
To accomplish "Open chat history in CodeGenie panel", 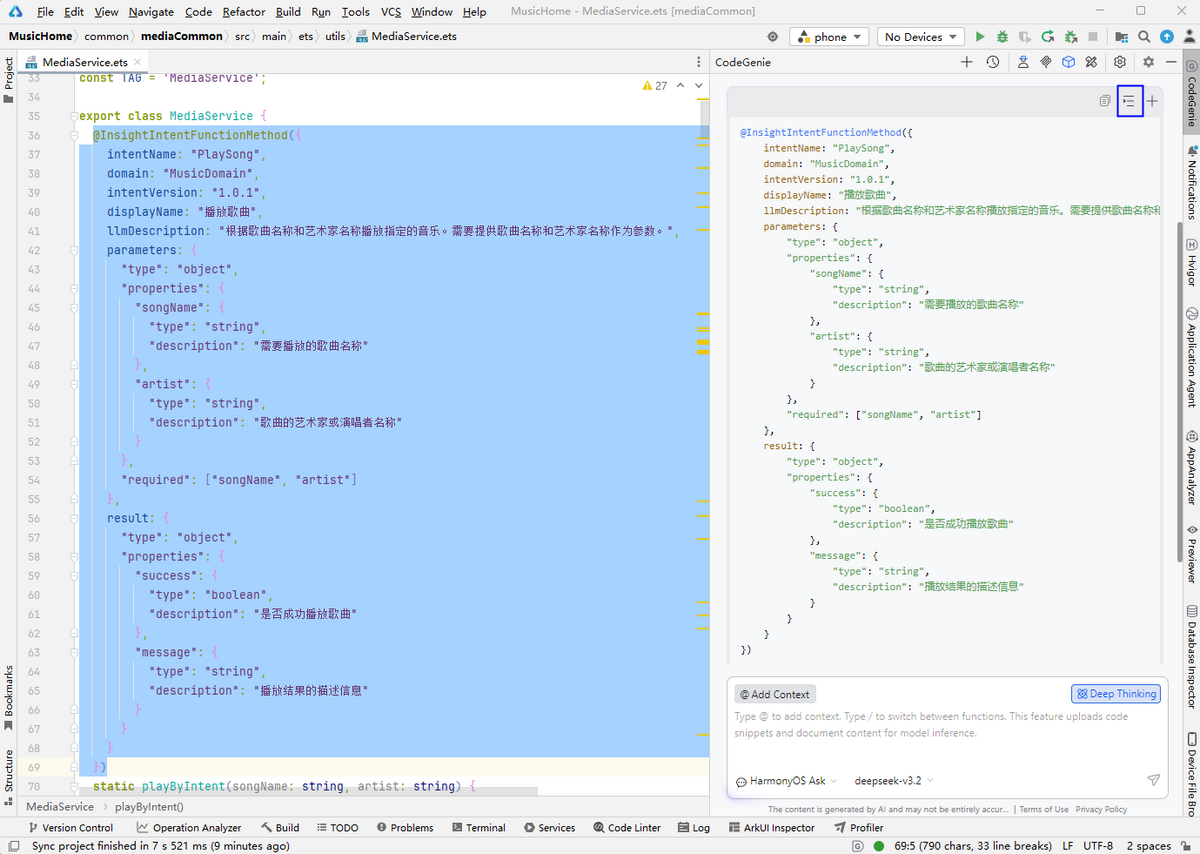I will tap(992, 62).
